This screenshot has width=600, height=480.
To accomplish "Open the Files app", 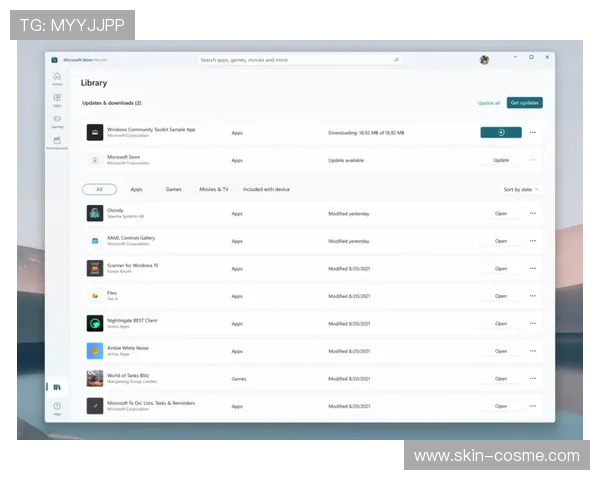I will (x=501, y=296).
